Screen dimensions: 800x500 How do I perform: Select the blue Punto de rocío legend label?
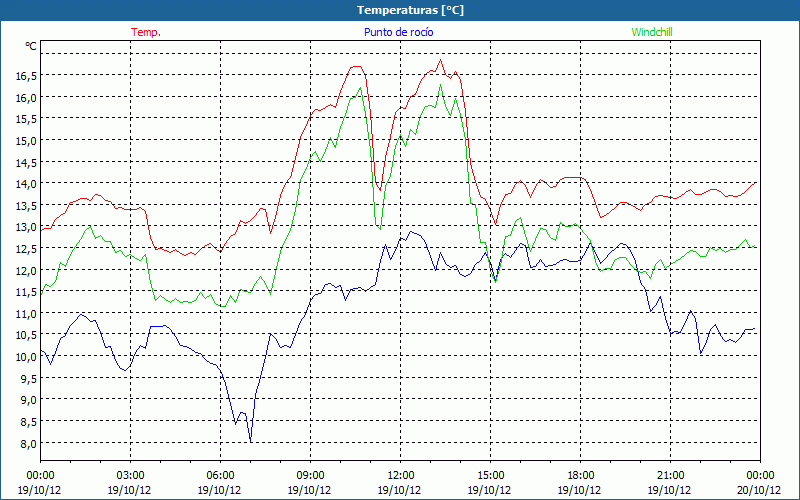pyautogui.click(x=398, y=32)
